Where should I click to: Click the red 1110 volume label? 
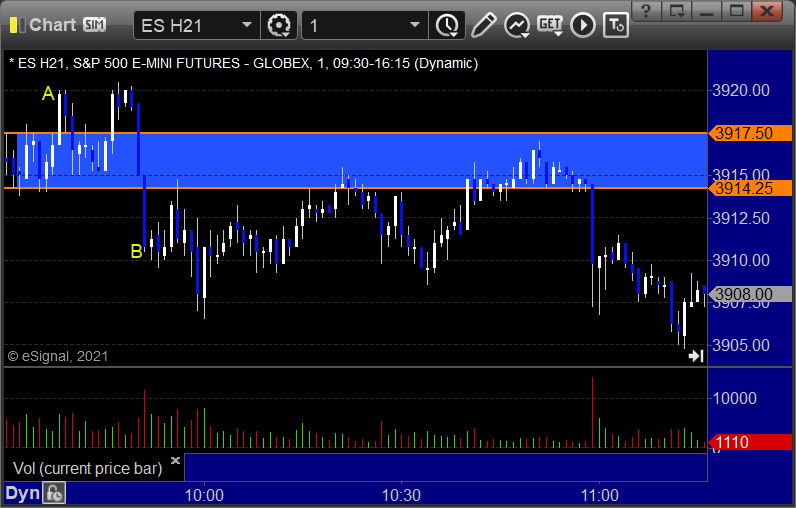pyautogui.click(x=750, y=442)
